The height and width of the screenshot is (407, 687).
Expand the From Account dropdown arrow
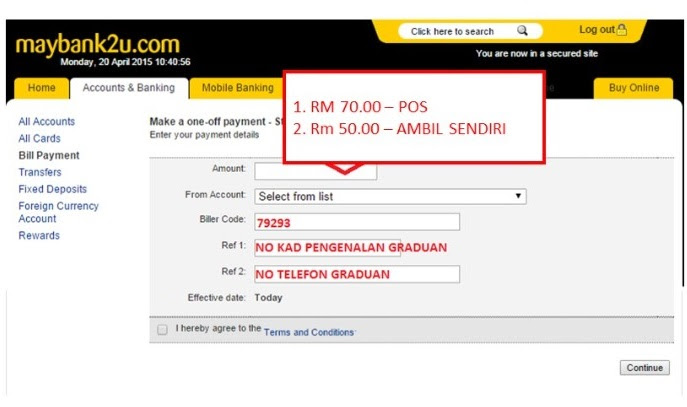pyautogui.click(x=518, y=196)
